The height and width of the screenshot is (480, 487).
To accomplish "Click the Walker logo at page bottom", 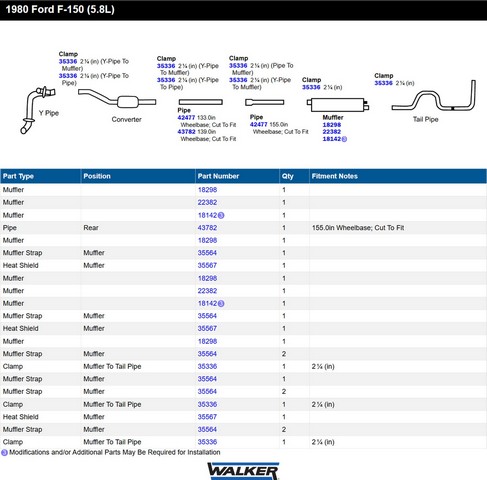I will coord(243,471).
